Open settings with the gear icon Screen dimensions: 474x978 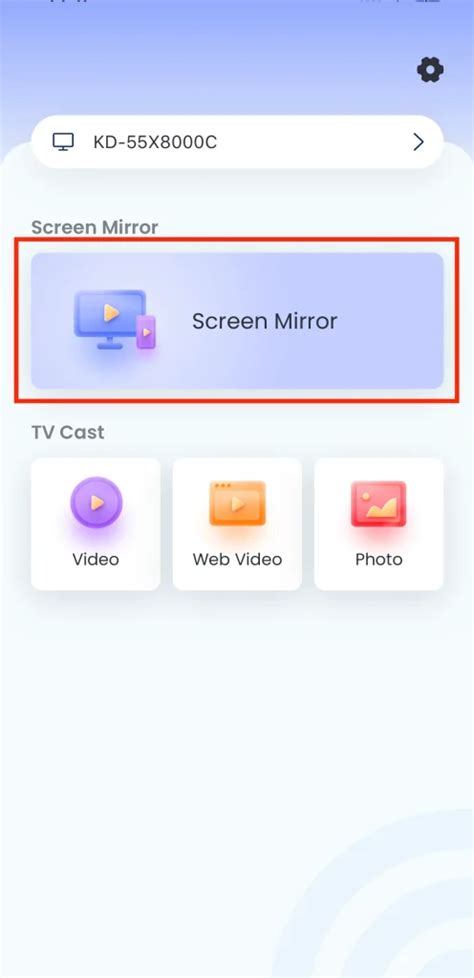(430, 70)
